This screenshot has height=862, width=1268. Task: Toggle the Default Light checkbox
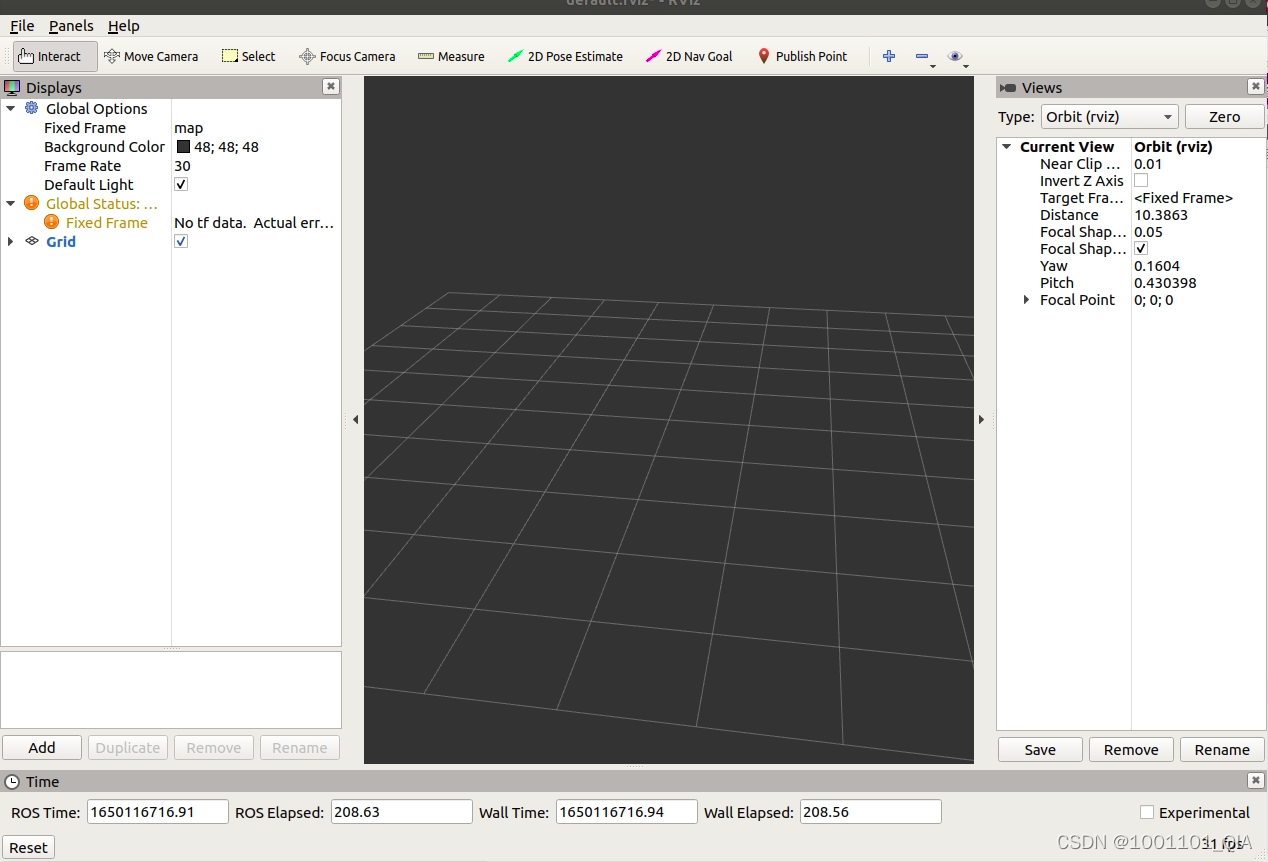pos(181,184)
